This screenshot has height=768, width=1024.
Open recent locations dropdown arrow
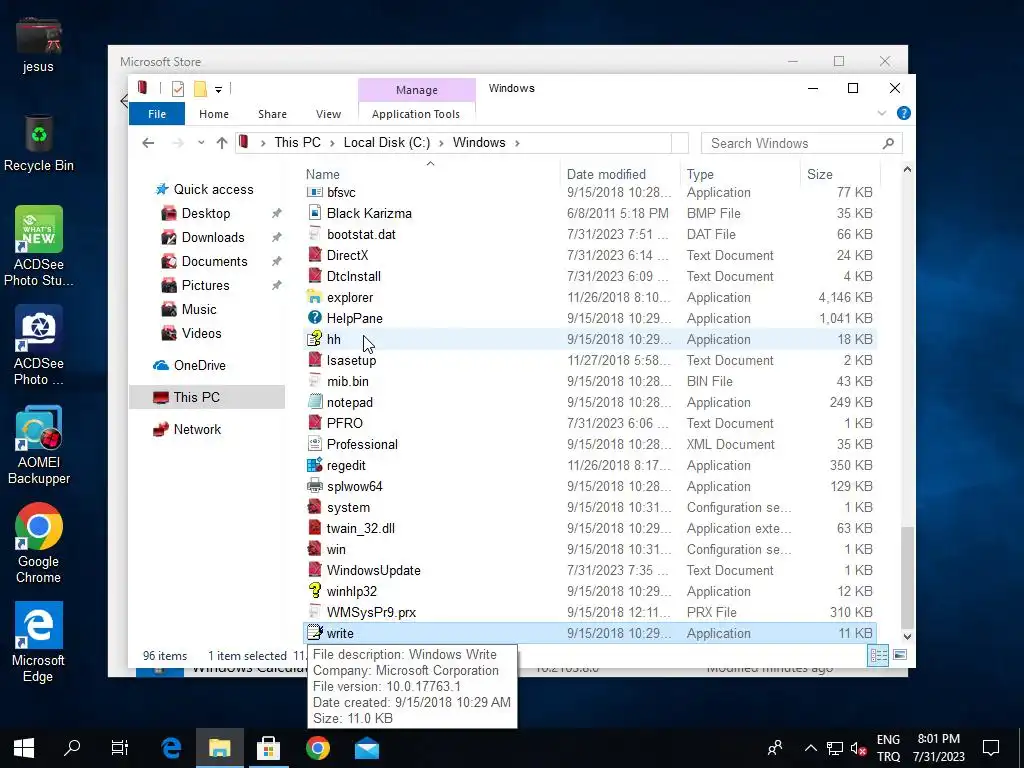click(201, 143)
